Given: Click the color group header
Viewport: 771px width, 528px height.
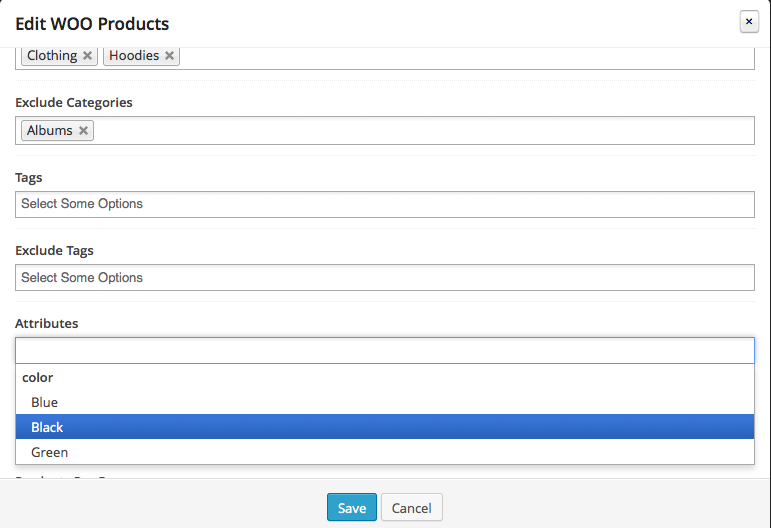Looking at the screenshot, I should point(37,378).
